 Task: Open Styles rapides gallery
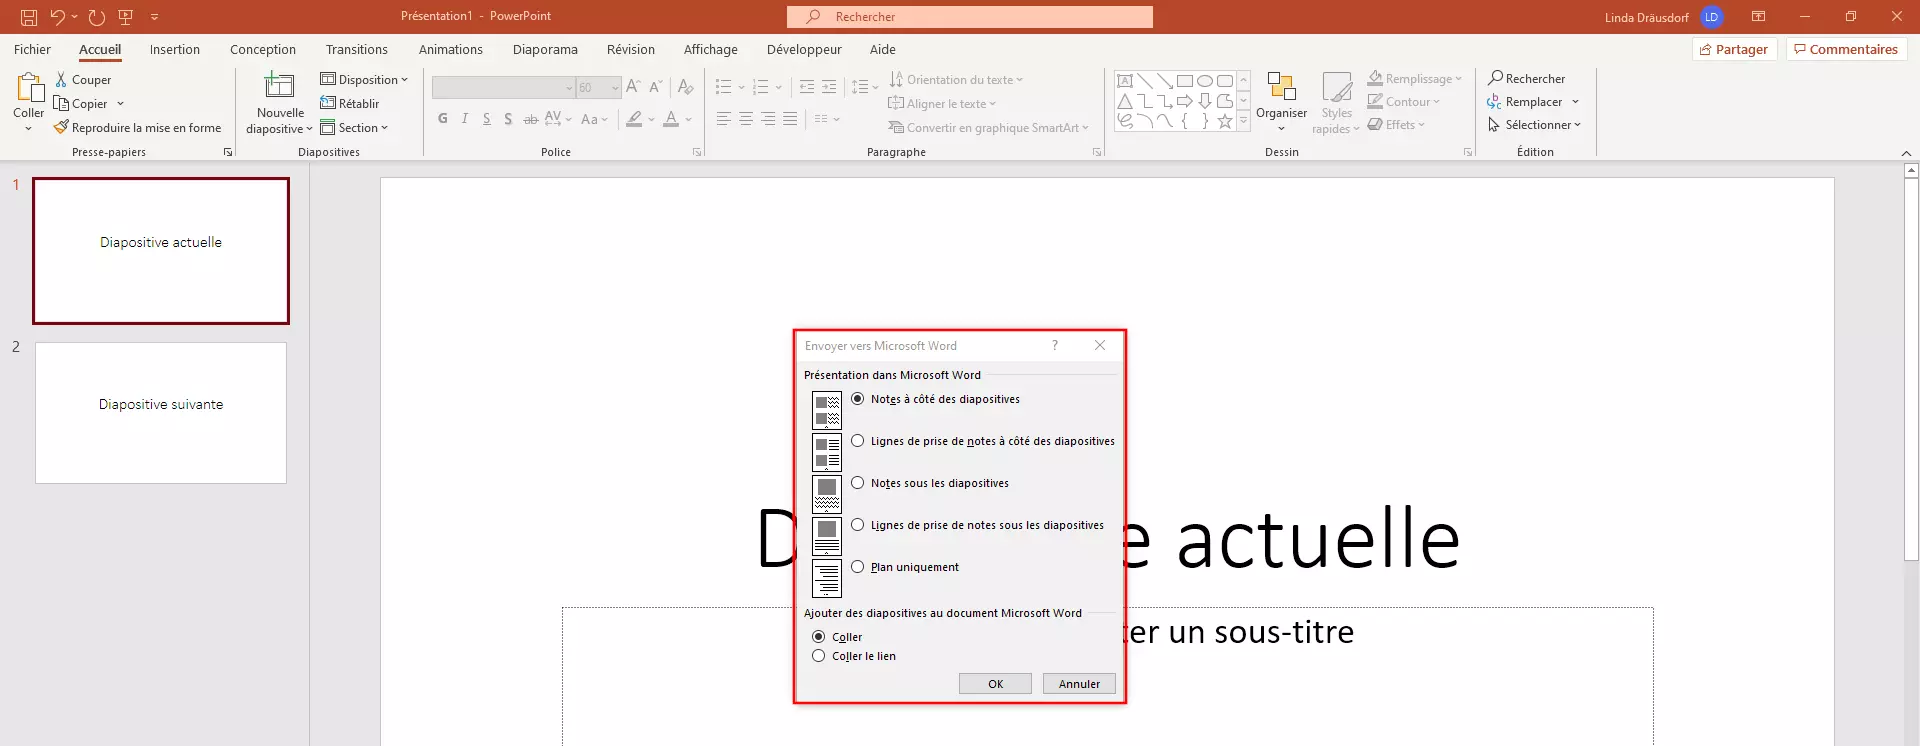tap(1336, 102)
